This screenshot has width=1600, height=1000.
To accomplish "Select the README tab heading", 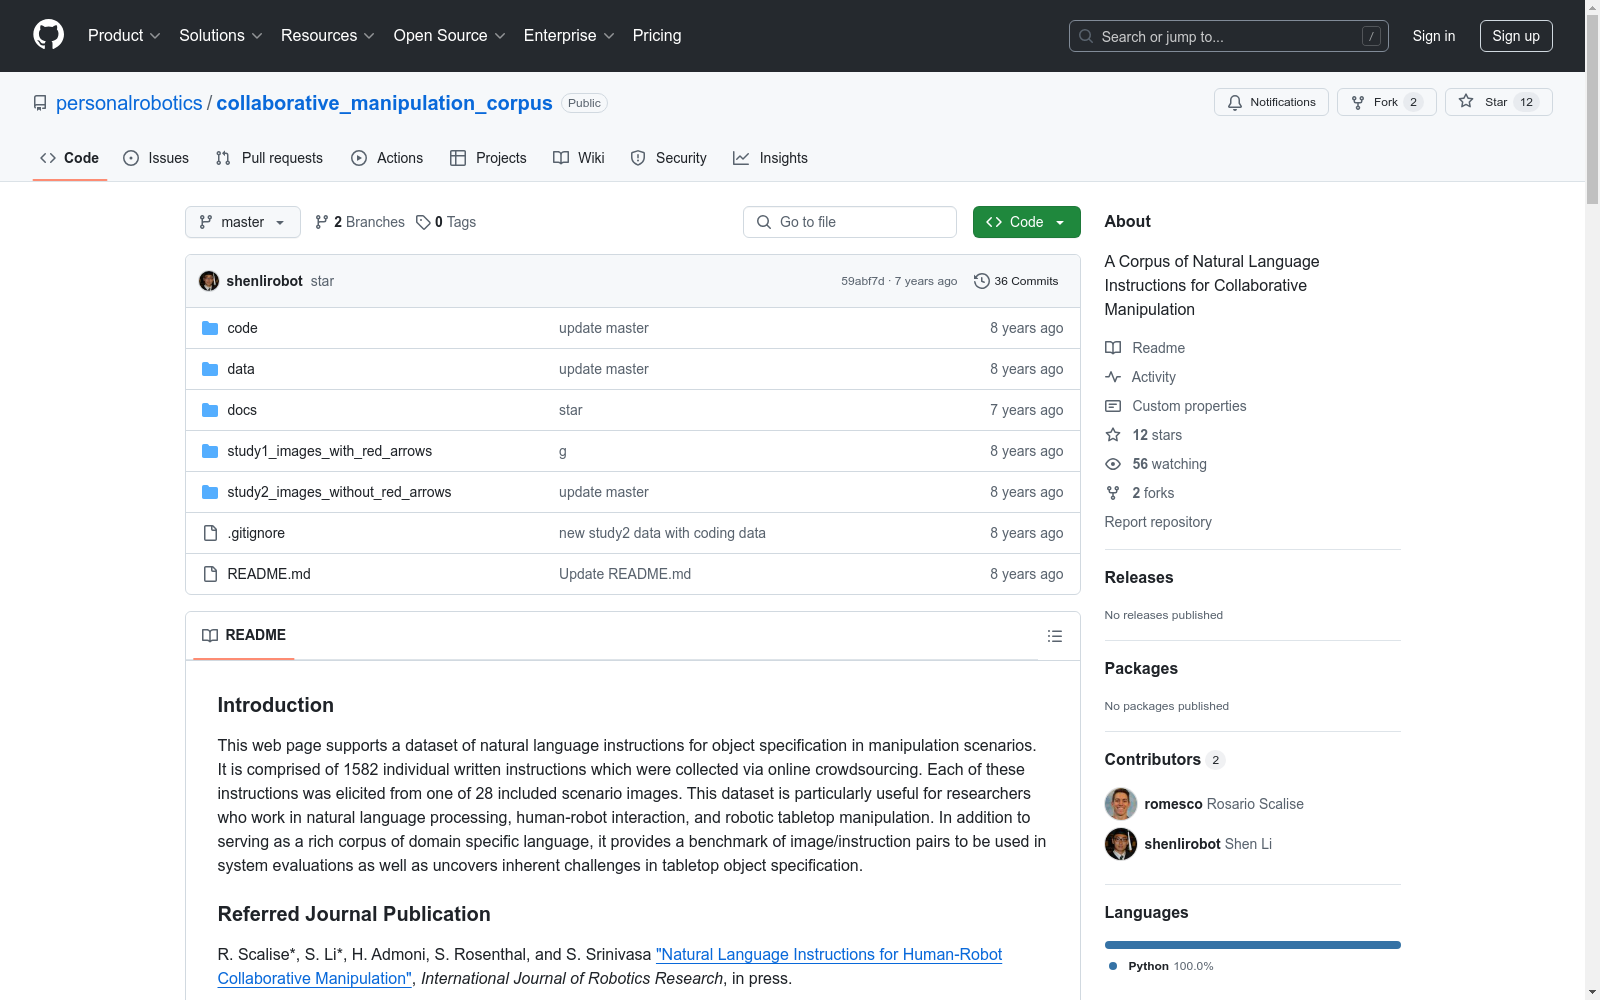I will (244, 635).
